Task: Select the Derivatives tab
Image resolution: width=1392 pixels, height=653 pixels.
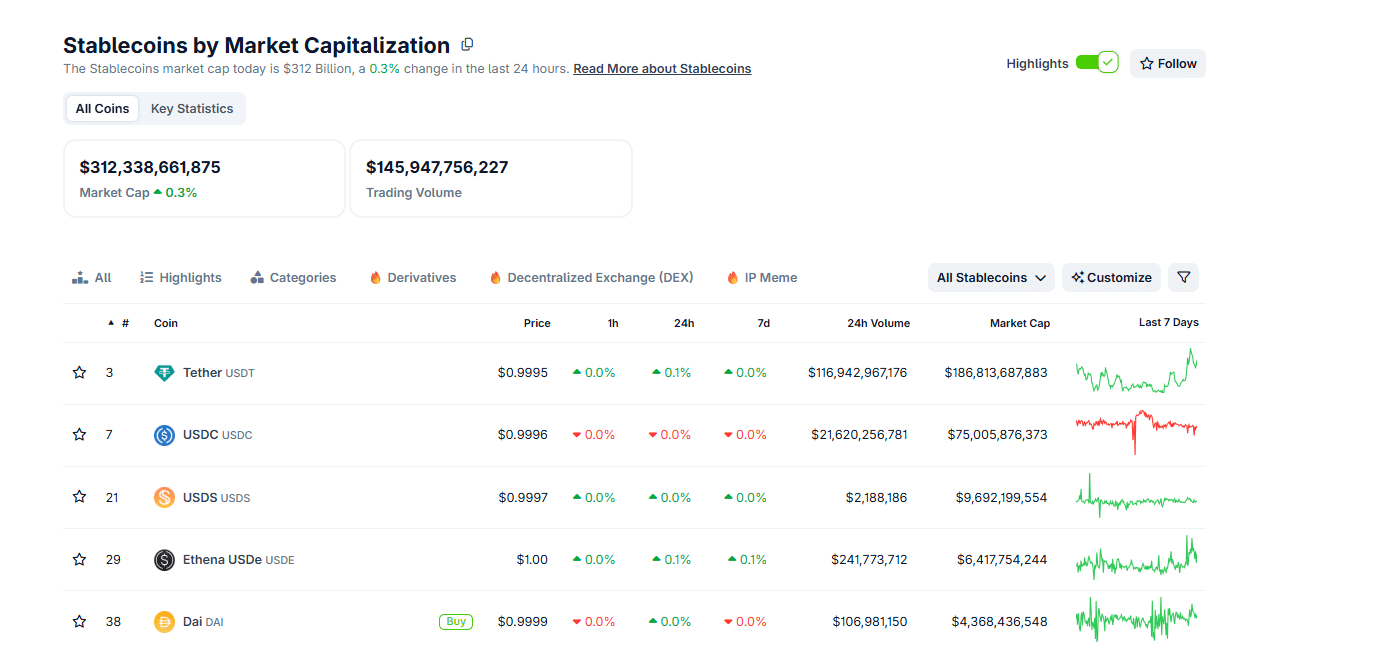Action: [x=412, y=277]
